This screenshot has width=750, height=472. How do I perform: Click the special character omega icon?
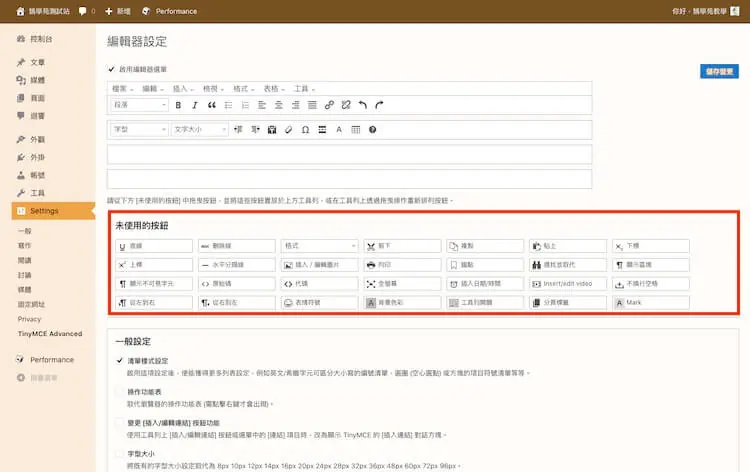click(x=305, y=130)
